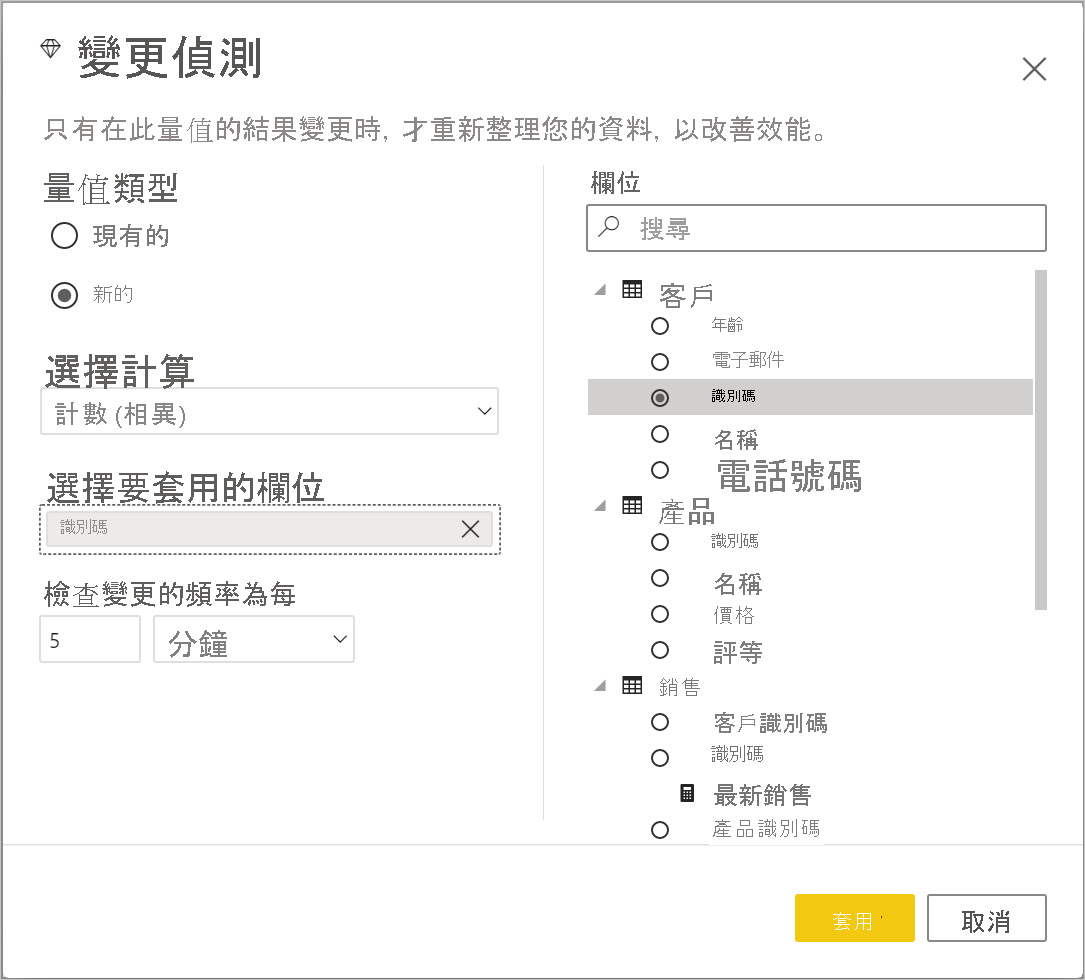Click the fields list vertical scrollbar
Viewport: 1085px width, 980px height.
click(1040, 440)
